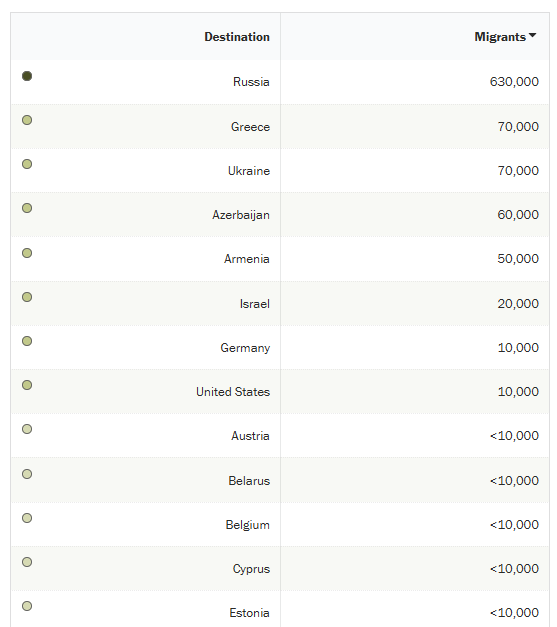557x627 pixels.
Task: Select the pale dot beside Austria
Action: click(27, 429)
